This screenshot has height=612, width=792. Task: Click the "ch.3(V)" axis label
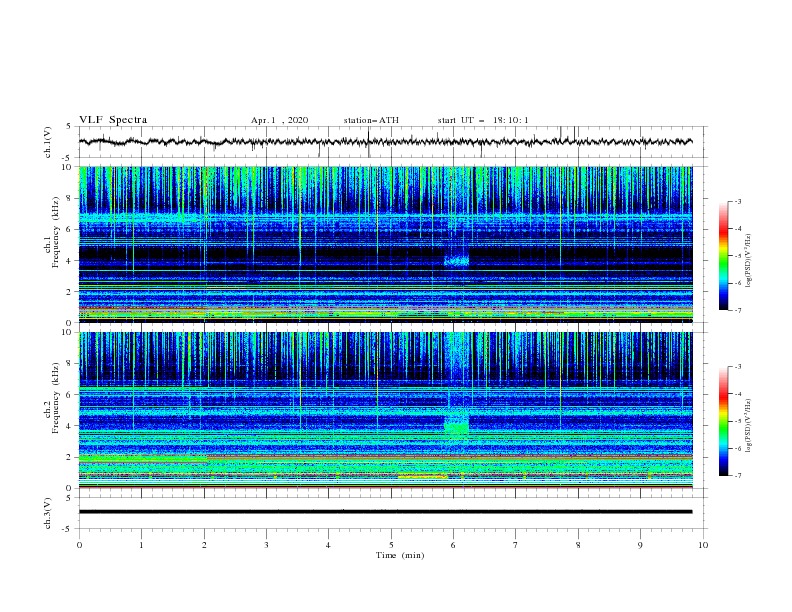click(48, 513)
